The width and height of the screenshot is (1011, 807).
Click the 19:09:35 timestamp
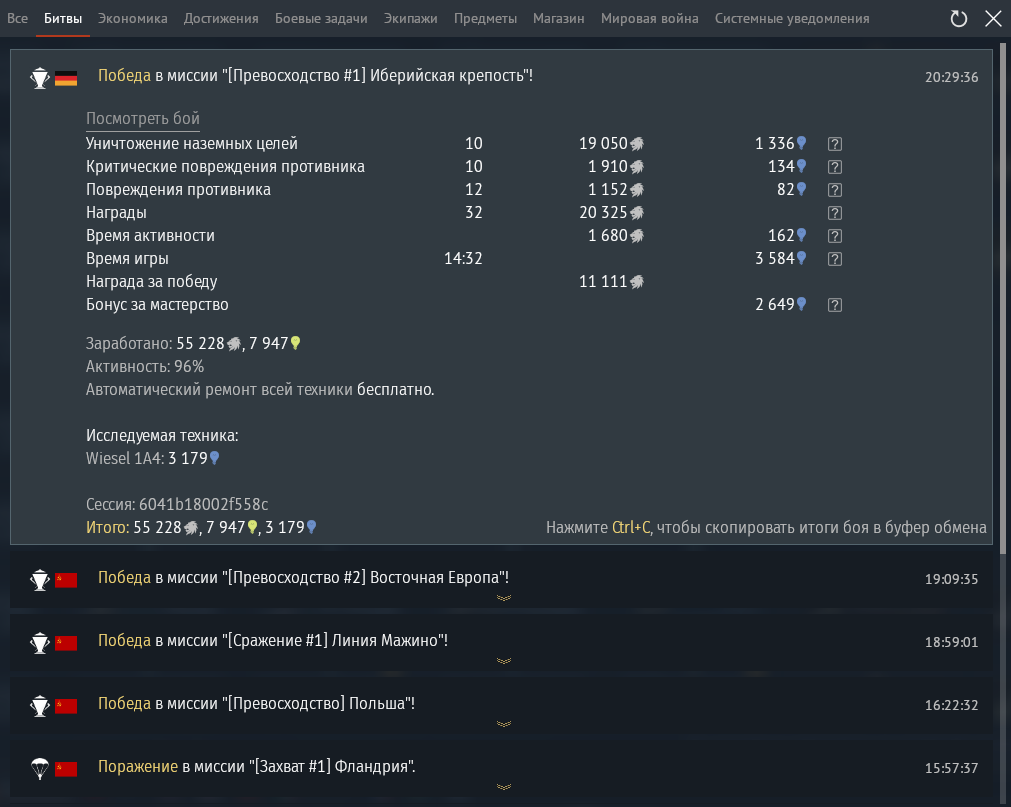coord(952,579)
